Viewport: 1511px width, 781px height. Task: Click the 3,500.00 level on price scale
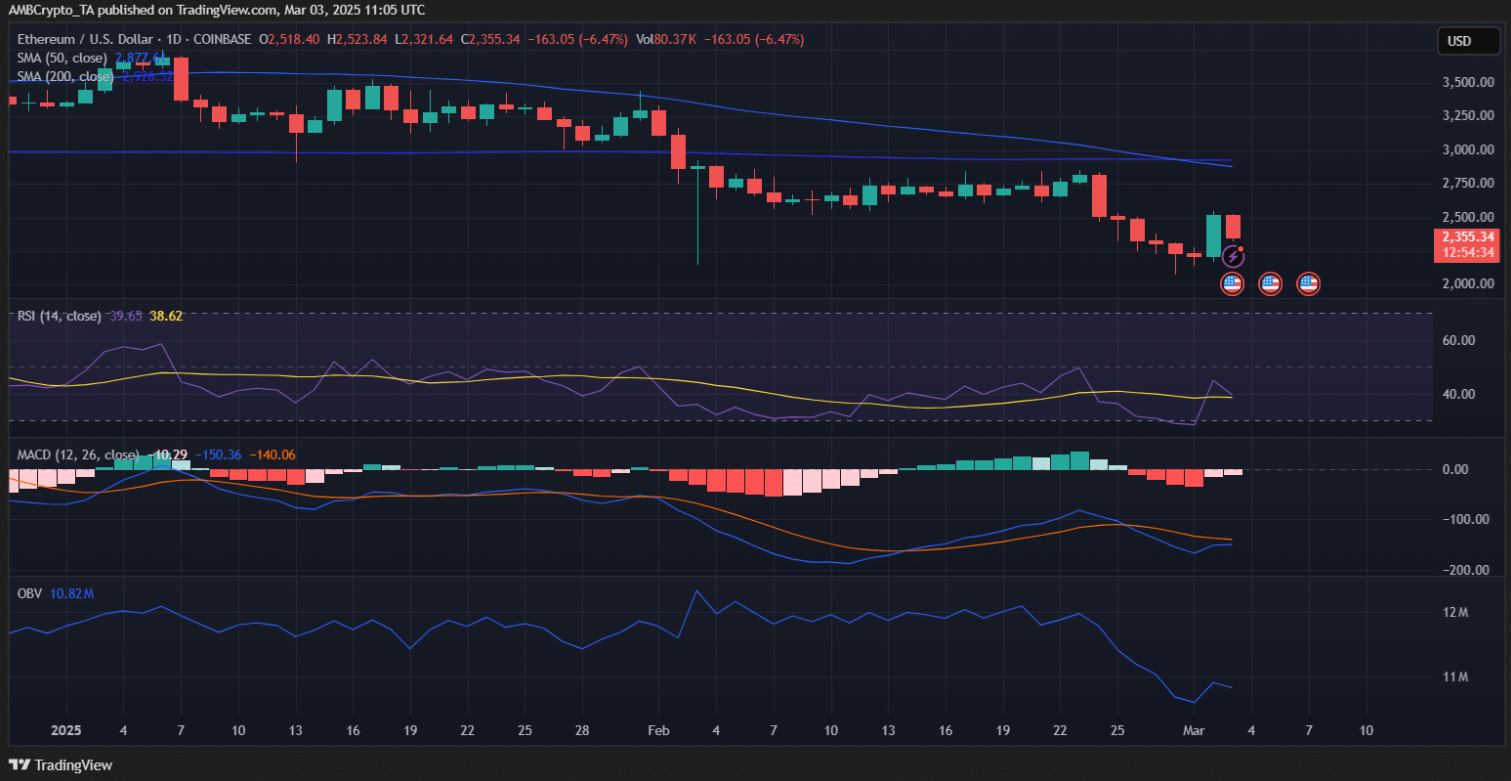[x=1463, y=82]
